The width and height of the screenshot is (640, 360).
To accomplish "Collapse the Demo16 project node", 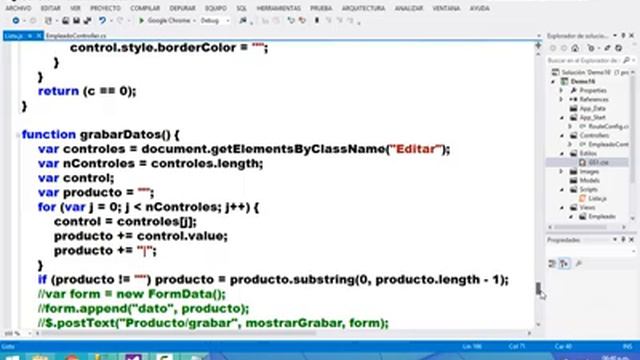I will point(554,82).
